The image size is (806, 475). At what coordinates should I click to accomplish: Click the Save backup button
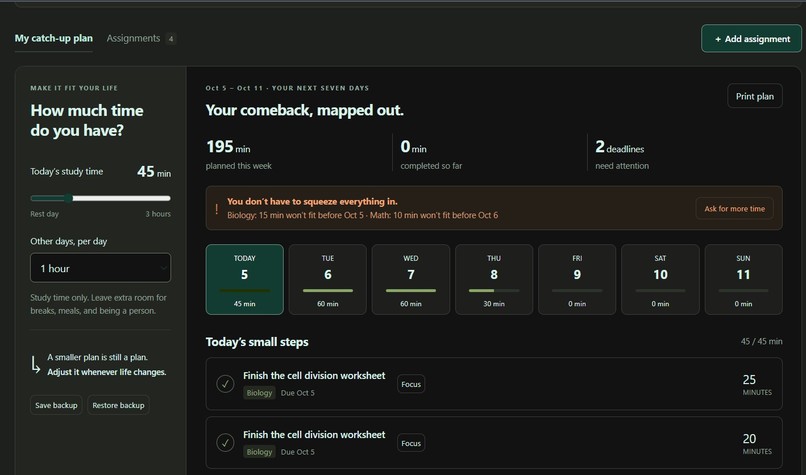tap(56, 405)
